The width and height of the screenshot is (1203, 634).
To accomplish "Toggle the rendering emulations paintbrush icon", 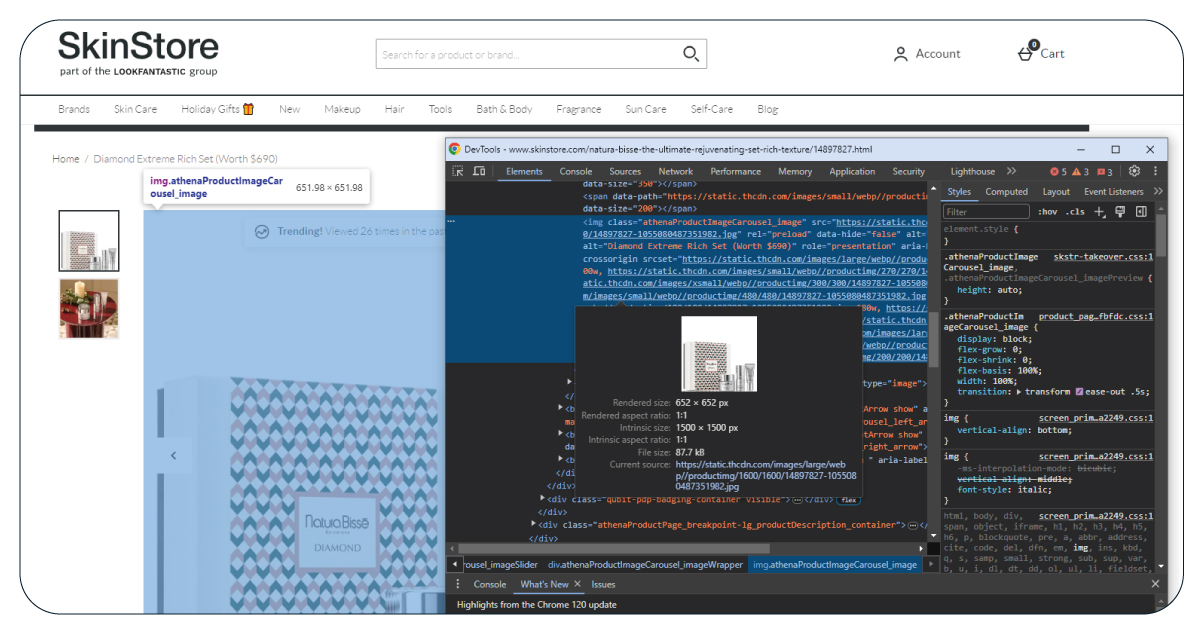I will [1120, 212].
